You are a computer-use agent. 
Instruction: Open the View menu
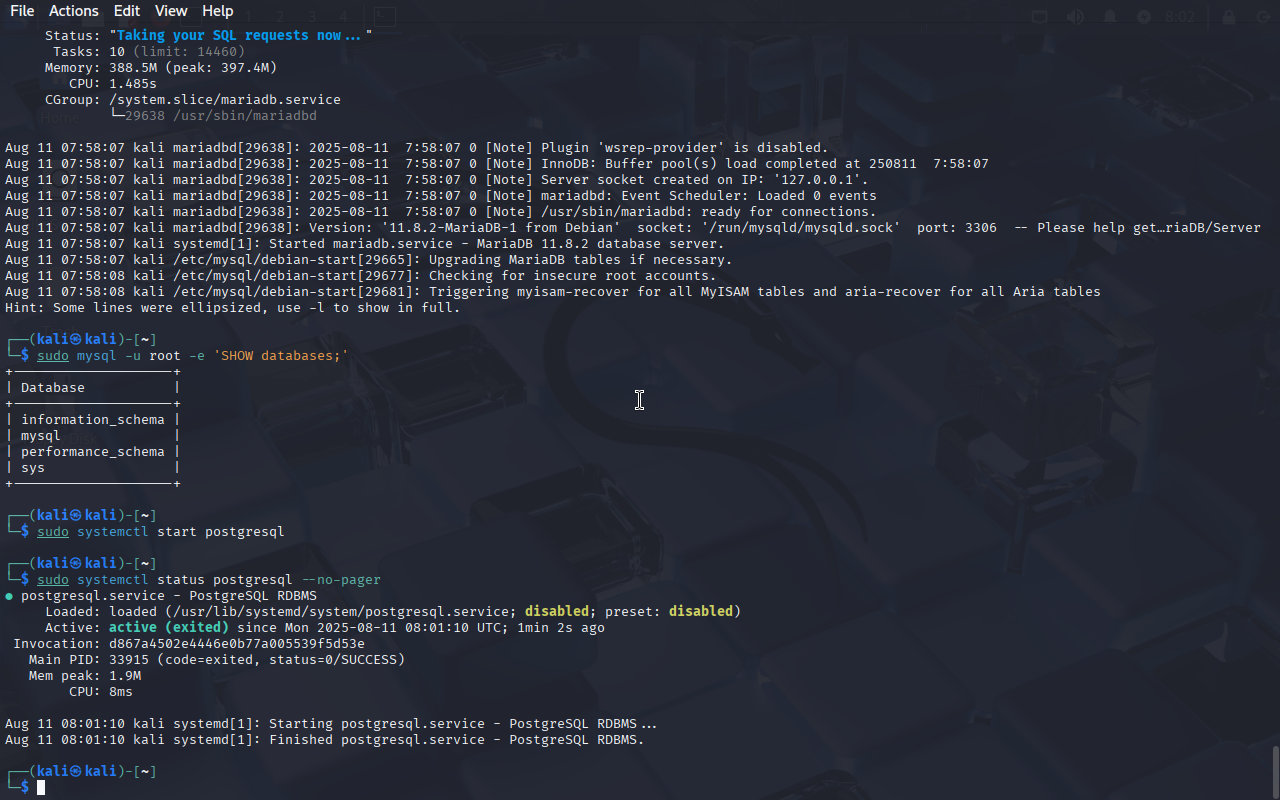pos(171,11)
